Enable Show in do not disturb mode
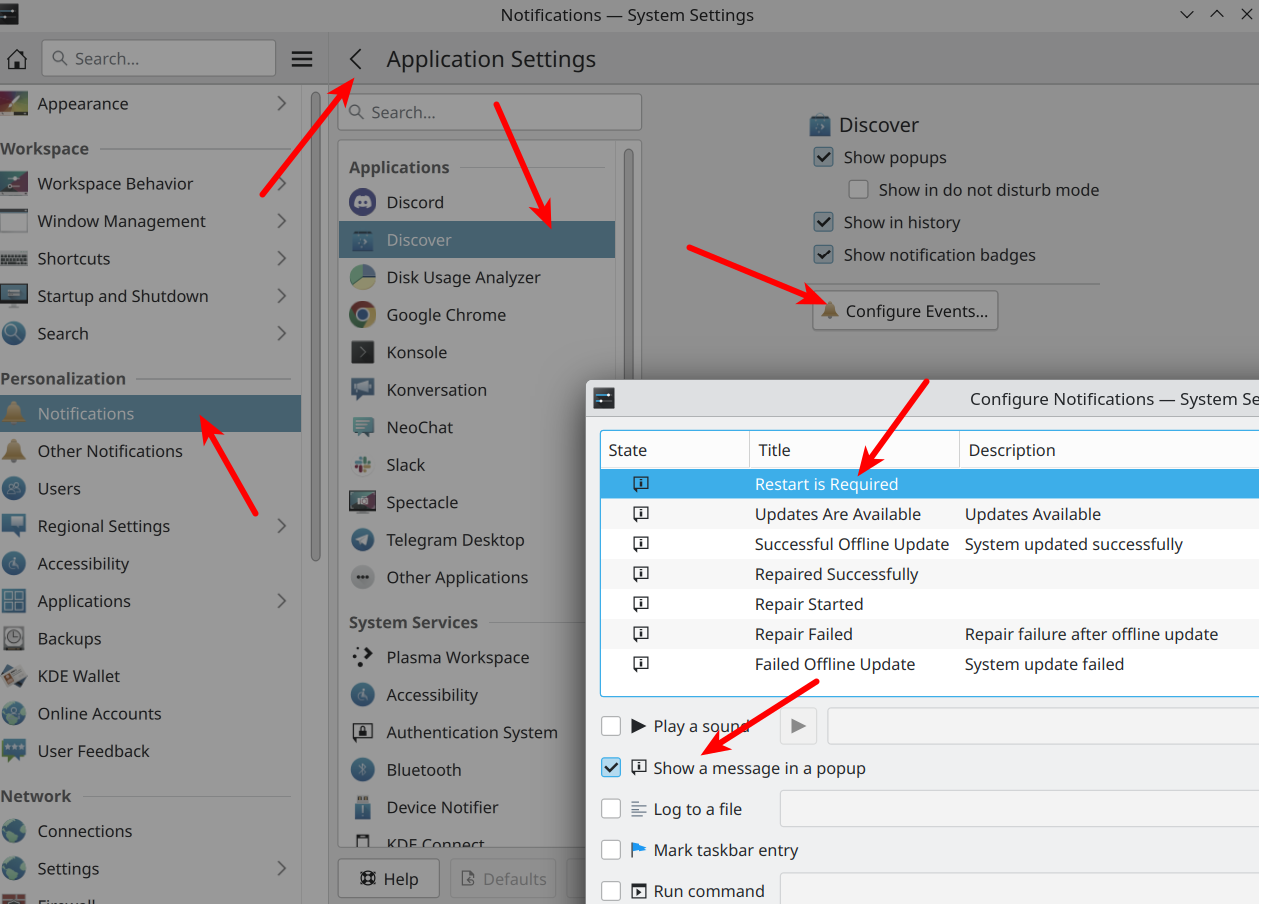The image size is (1266, 905). pyautogui.click(x=858, y=190)
